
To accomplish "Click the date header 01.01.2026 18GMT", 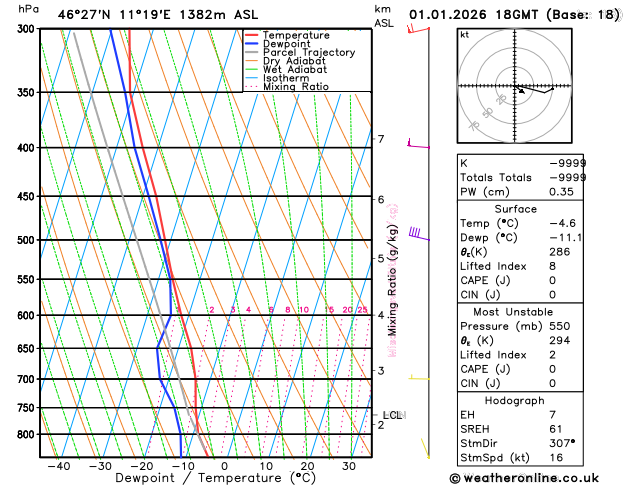I will pos(515,15).
